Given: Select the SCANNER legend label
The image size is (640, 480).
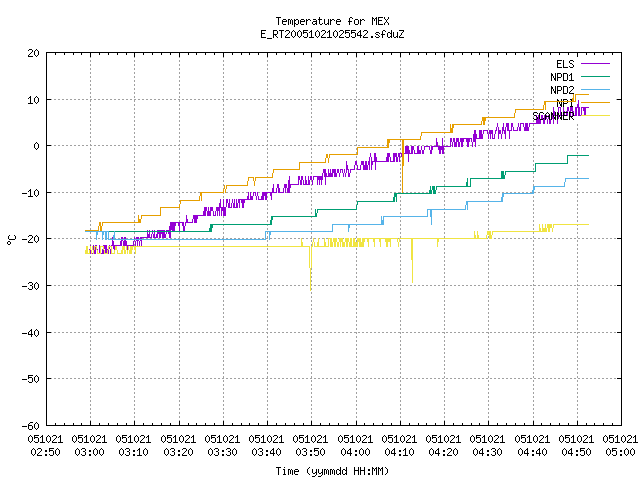Looking at the screenshot, I should click(x=553, y=116).
